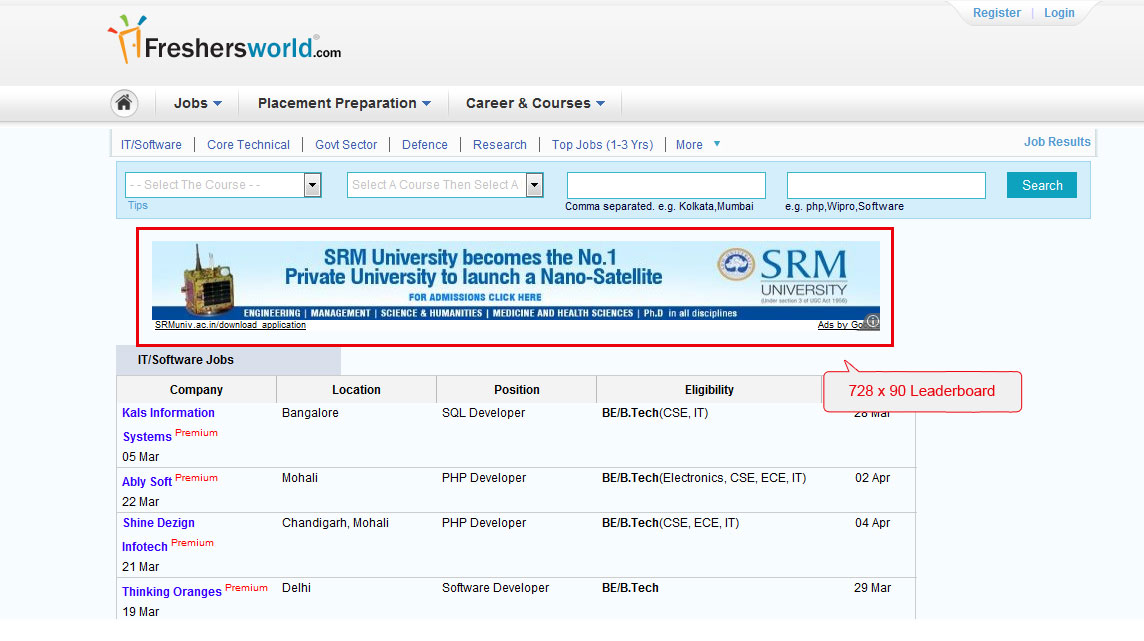Open the Jobs dropdown menu
The width and height of the screenshot is (1144, 641).
point(197,104)
